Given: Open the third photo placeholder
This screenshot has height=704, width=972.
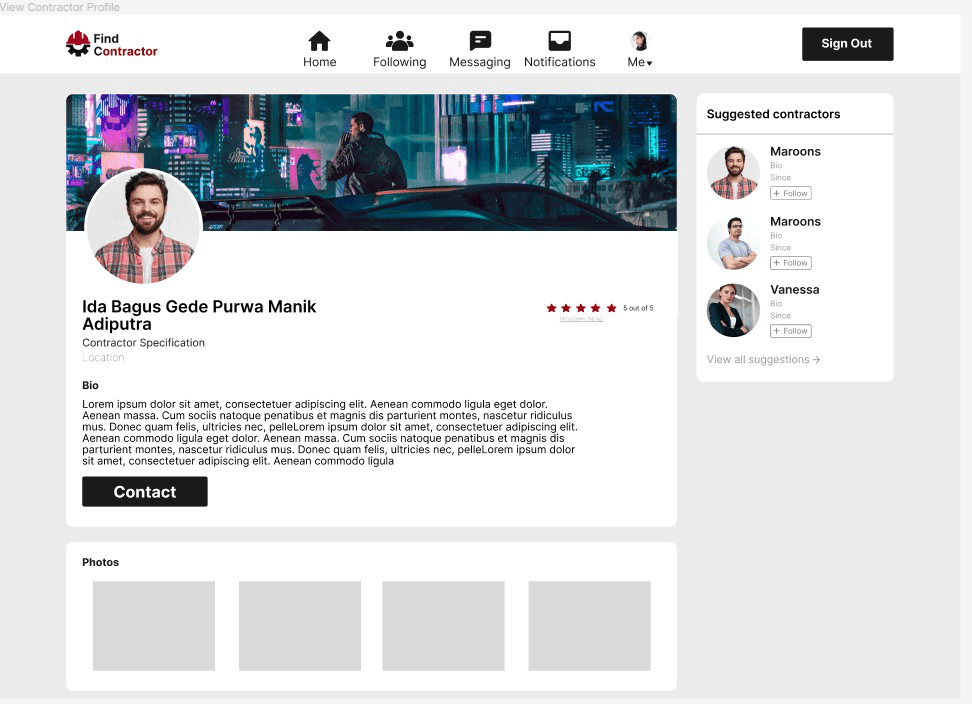Looking at the screenshot, I should pyautogui.click(x=443, y=626).
